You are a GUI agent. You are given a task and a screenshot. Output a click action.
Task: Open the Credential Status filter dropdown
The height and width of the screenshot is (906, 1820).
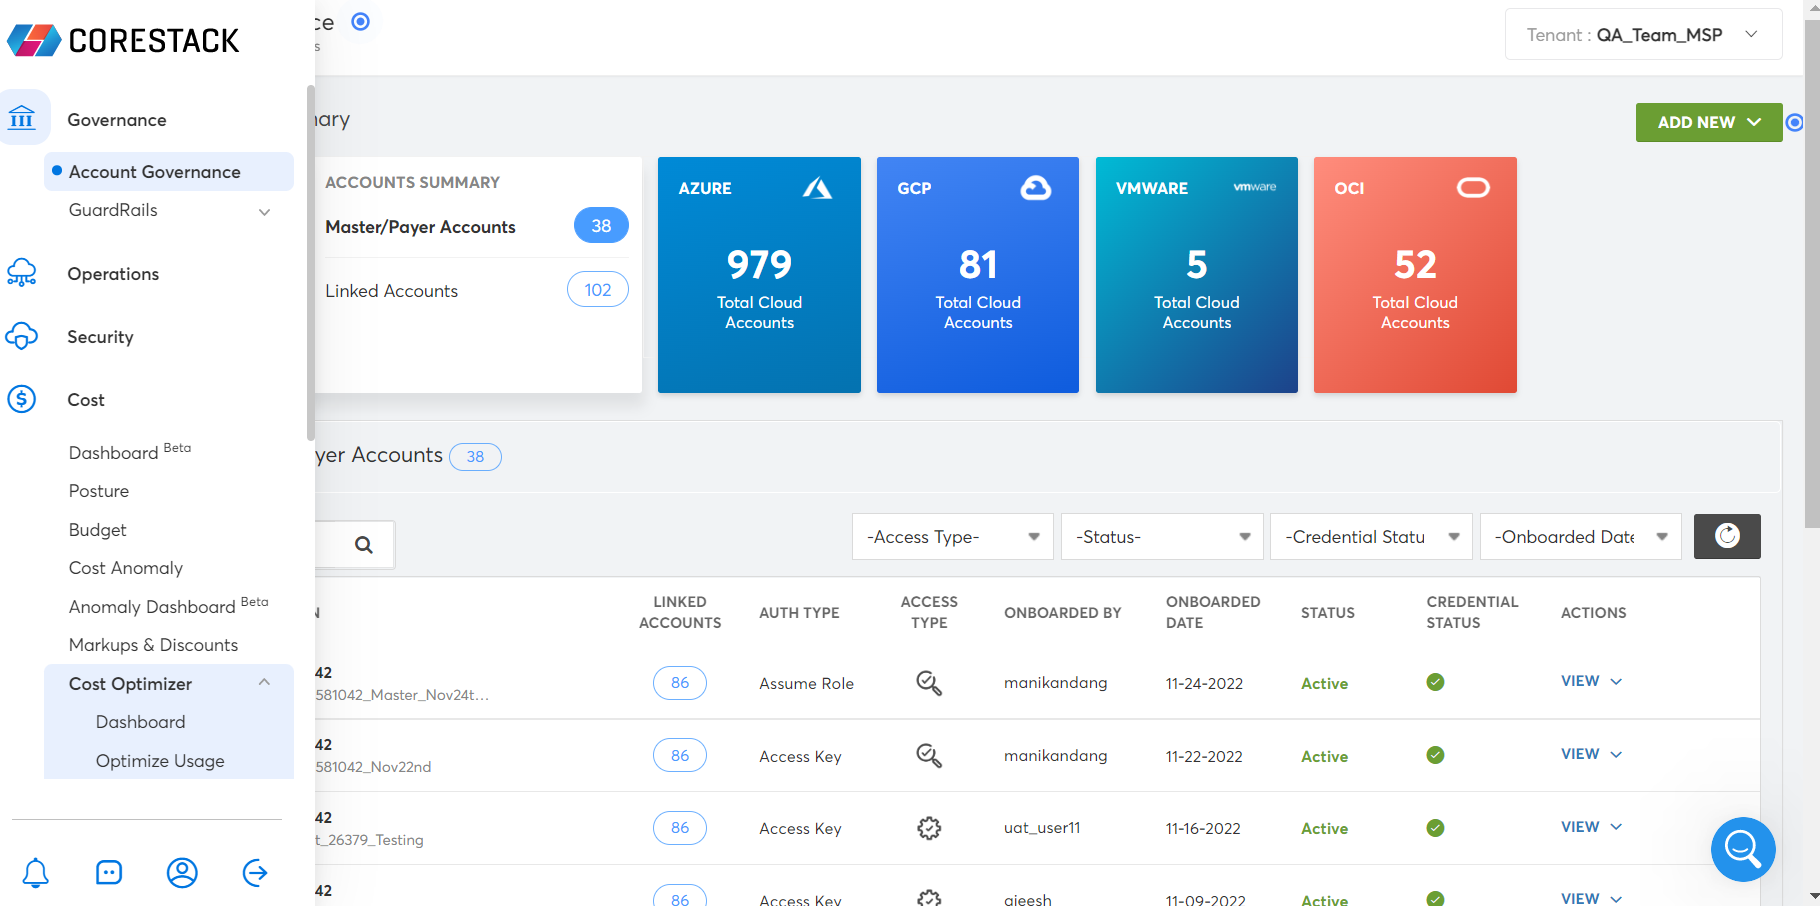click(1371, 536)
